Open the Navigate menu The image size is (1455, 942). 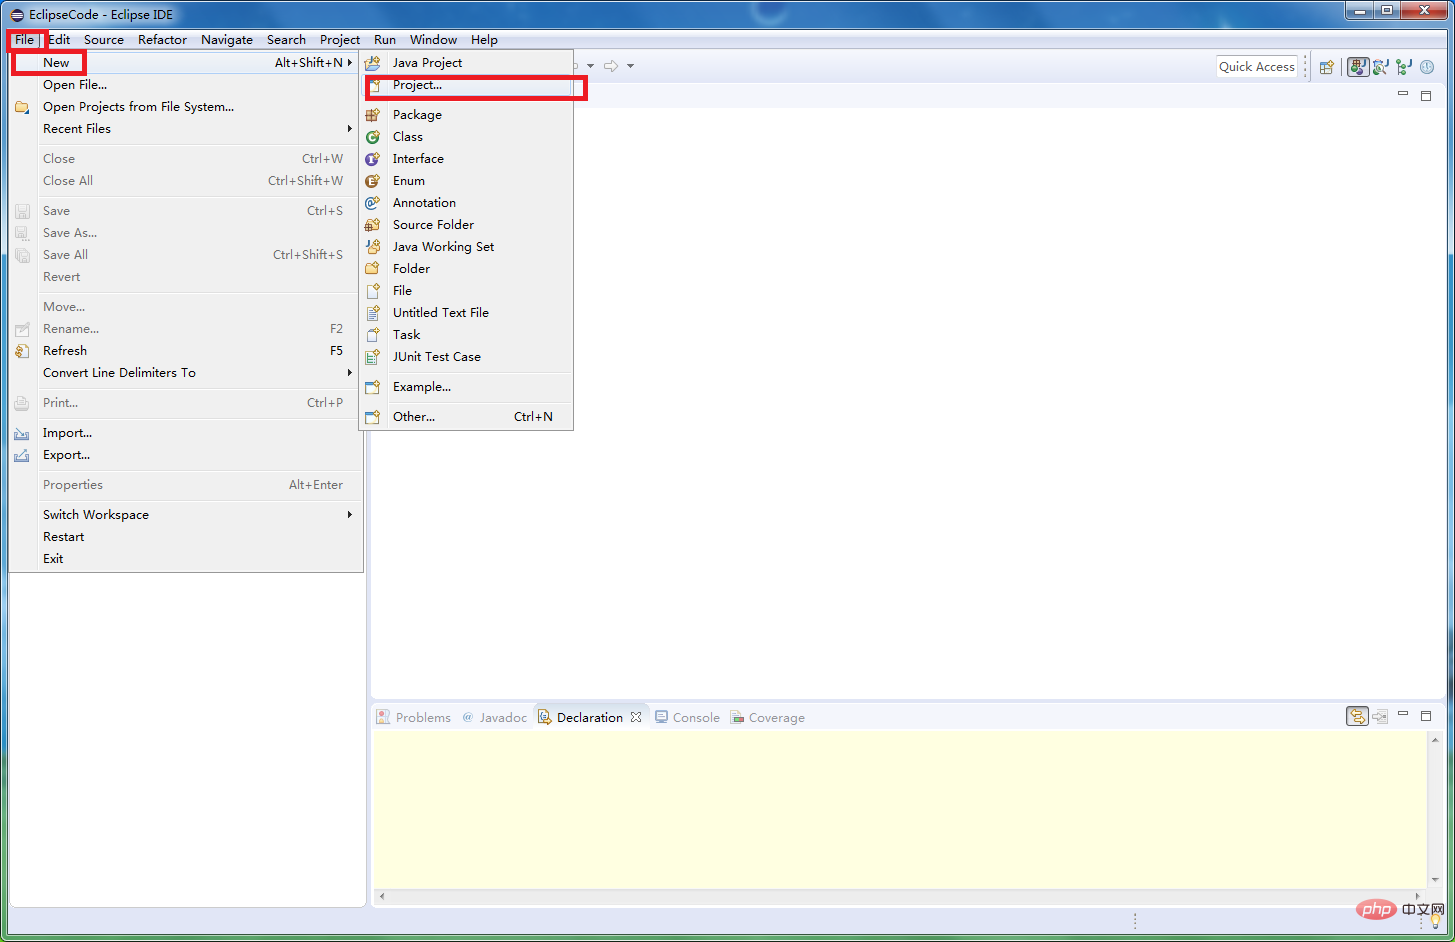(x=227, y=40)
